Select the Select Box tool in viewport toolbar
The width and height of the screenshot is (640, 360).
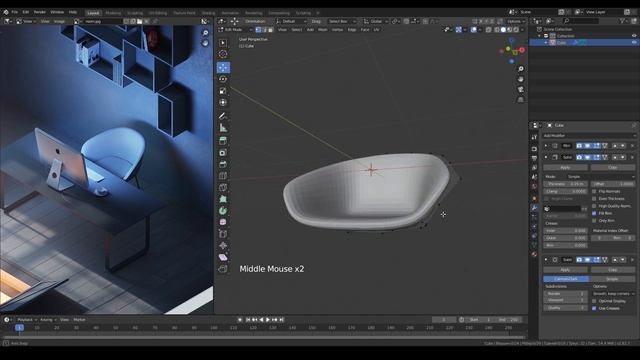pyautogui.click(x=223, y=43)
